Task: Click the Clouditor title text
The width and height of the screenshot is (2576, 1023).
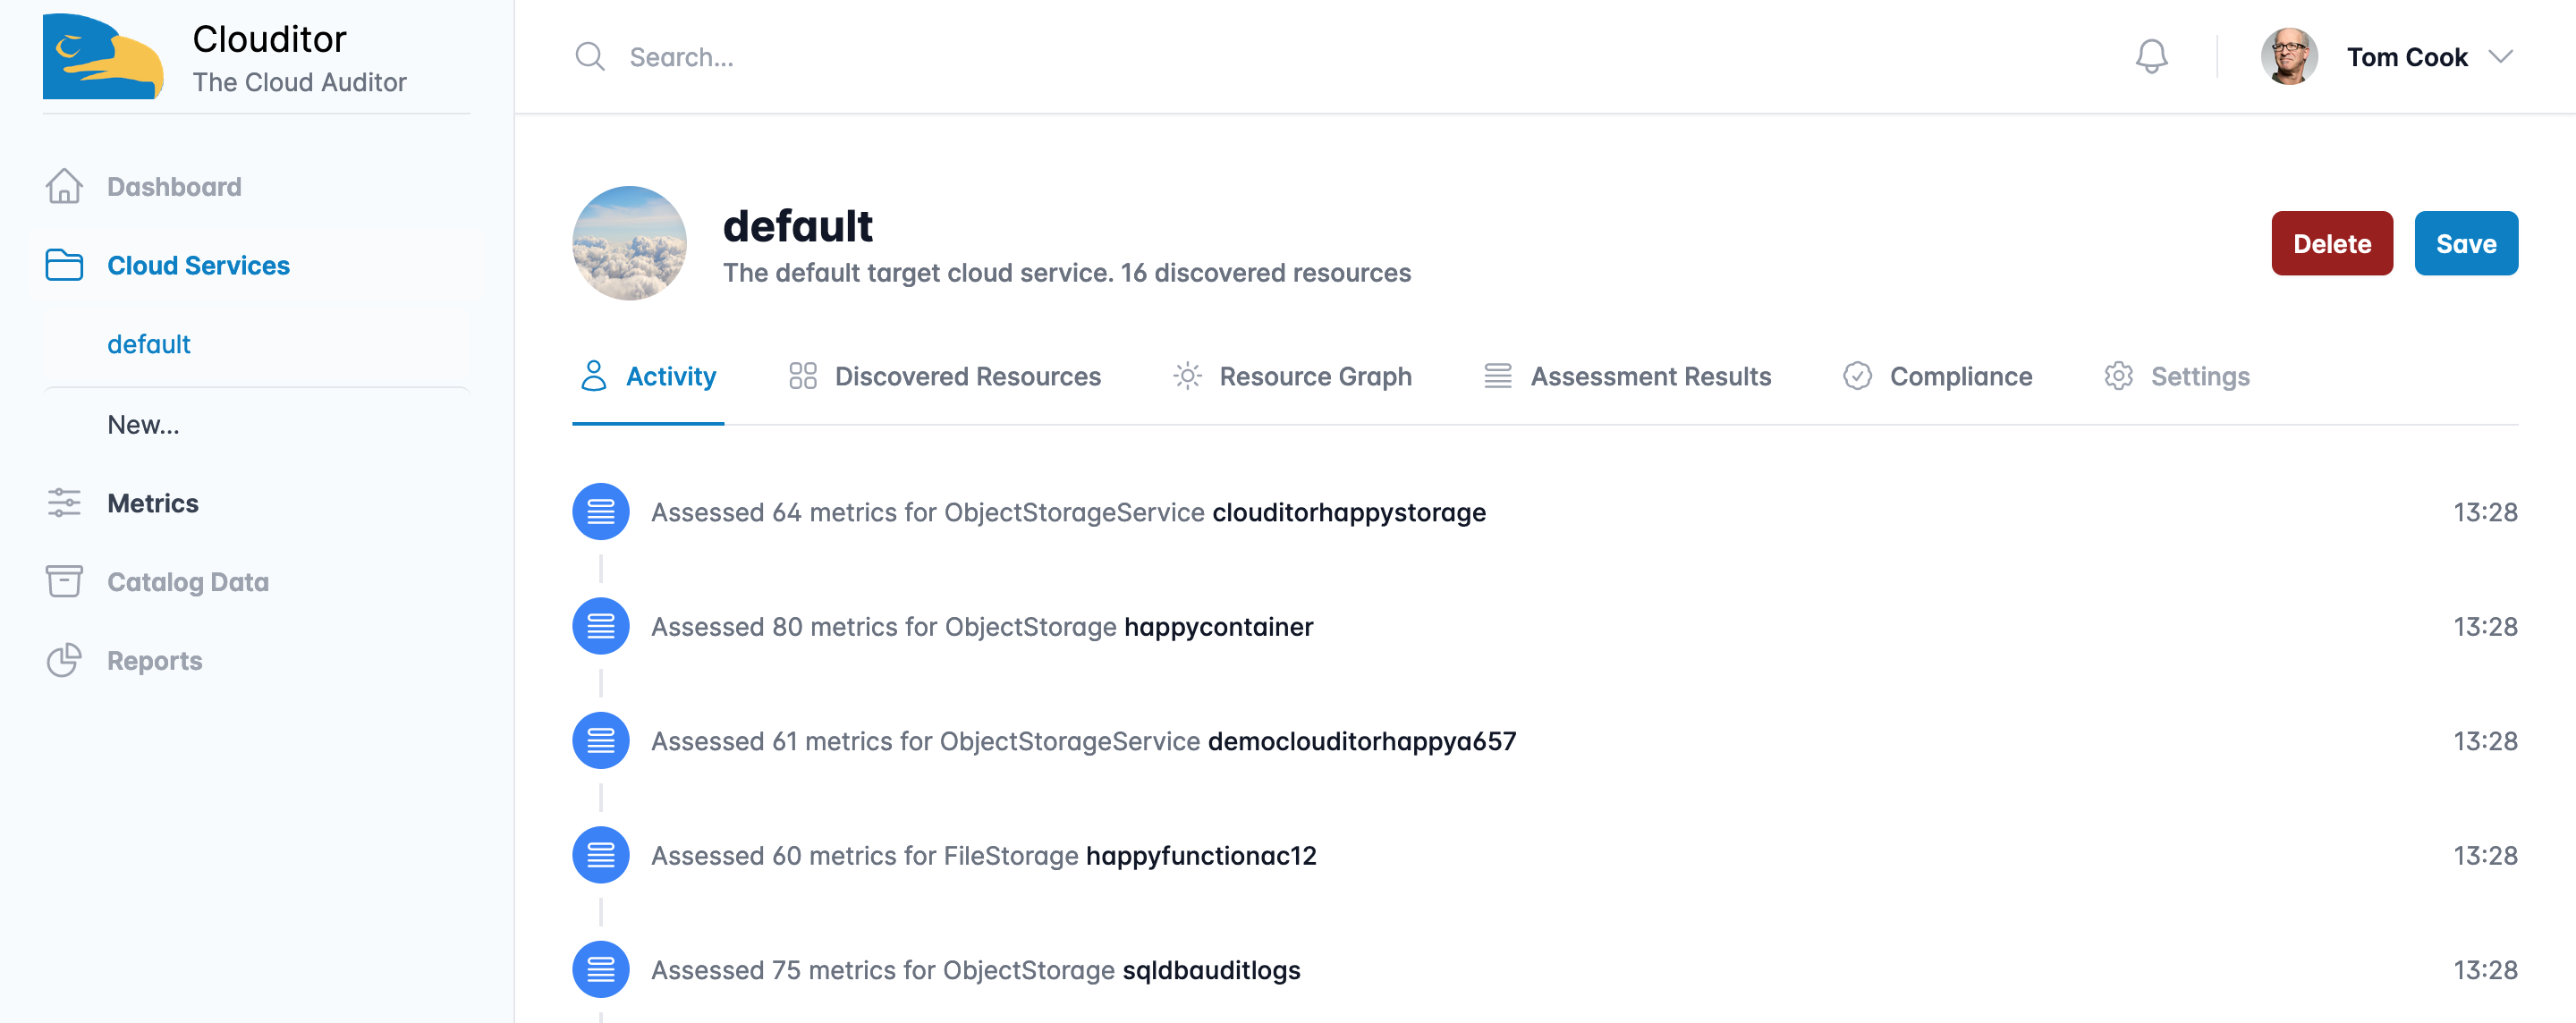Action: point(269,39)
